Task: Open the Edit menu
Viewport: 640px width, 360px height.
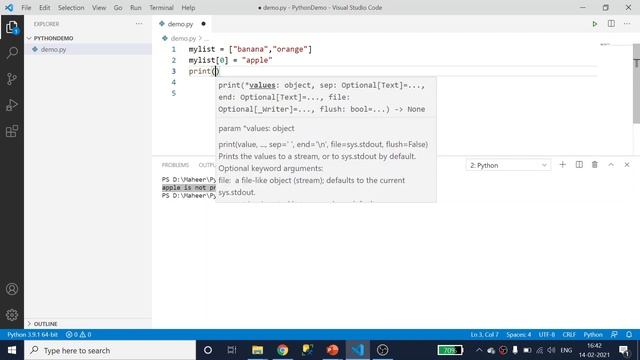Action: pos(44,8)
